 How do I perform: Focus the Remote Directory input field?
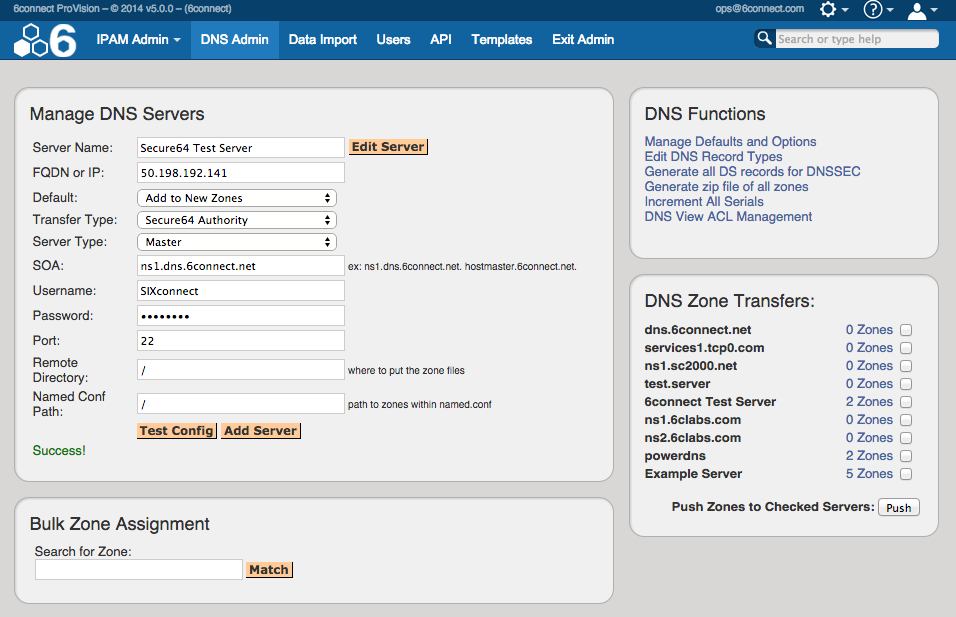pos(241,370)
